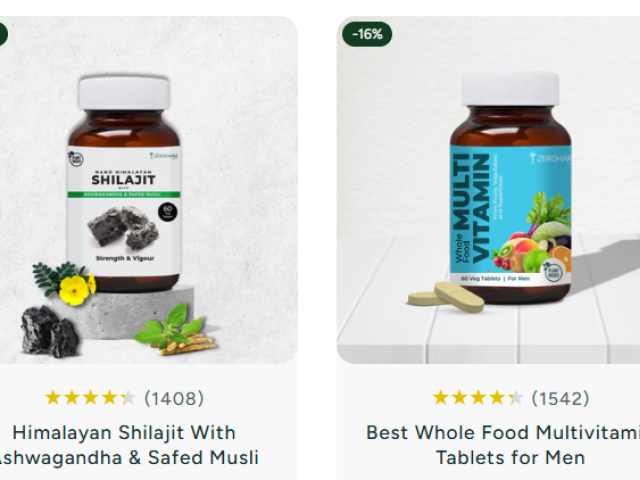The height and width of the screenshot is (480, 640).
Task: Open Best Whole Food Multivitamin Tablets link
Action: click(503, 445)
